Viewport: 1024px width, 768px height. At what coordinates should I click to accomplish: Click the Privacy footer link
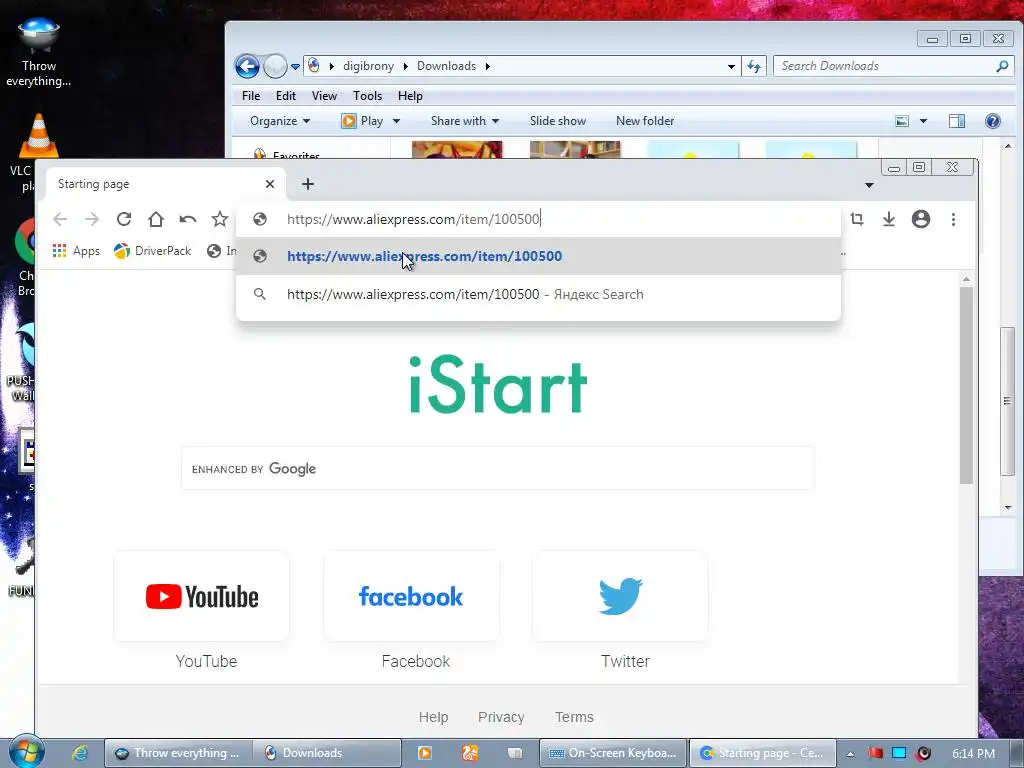(501, 716)
